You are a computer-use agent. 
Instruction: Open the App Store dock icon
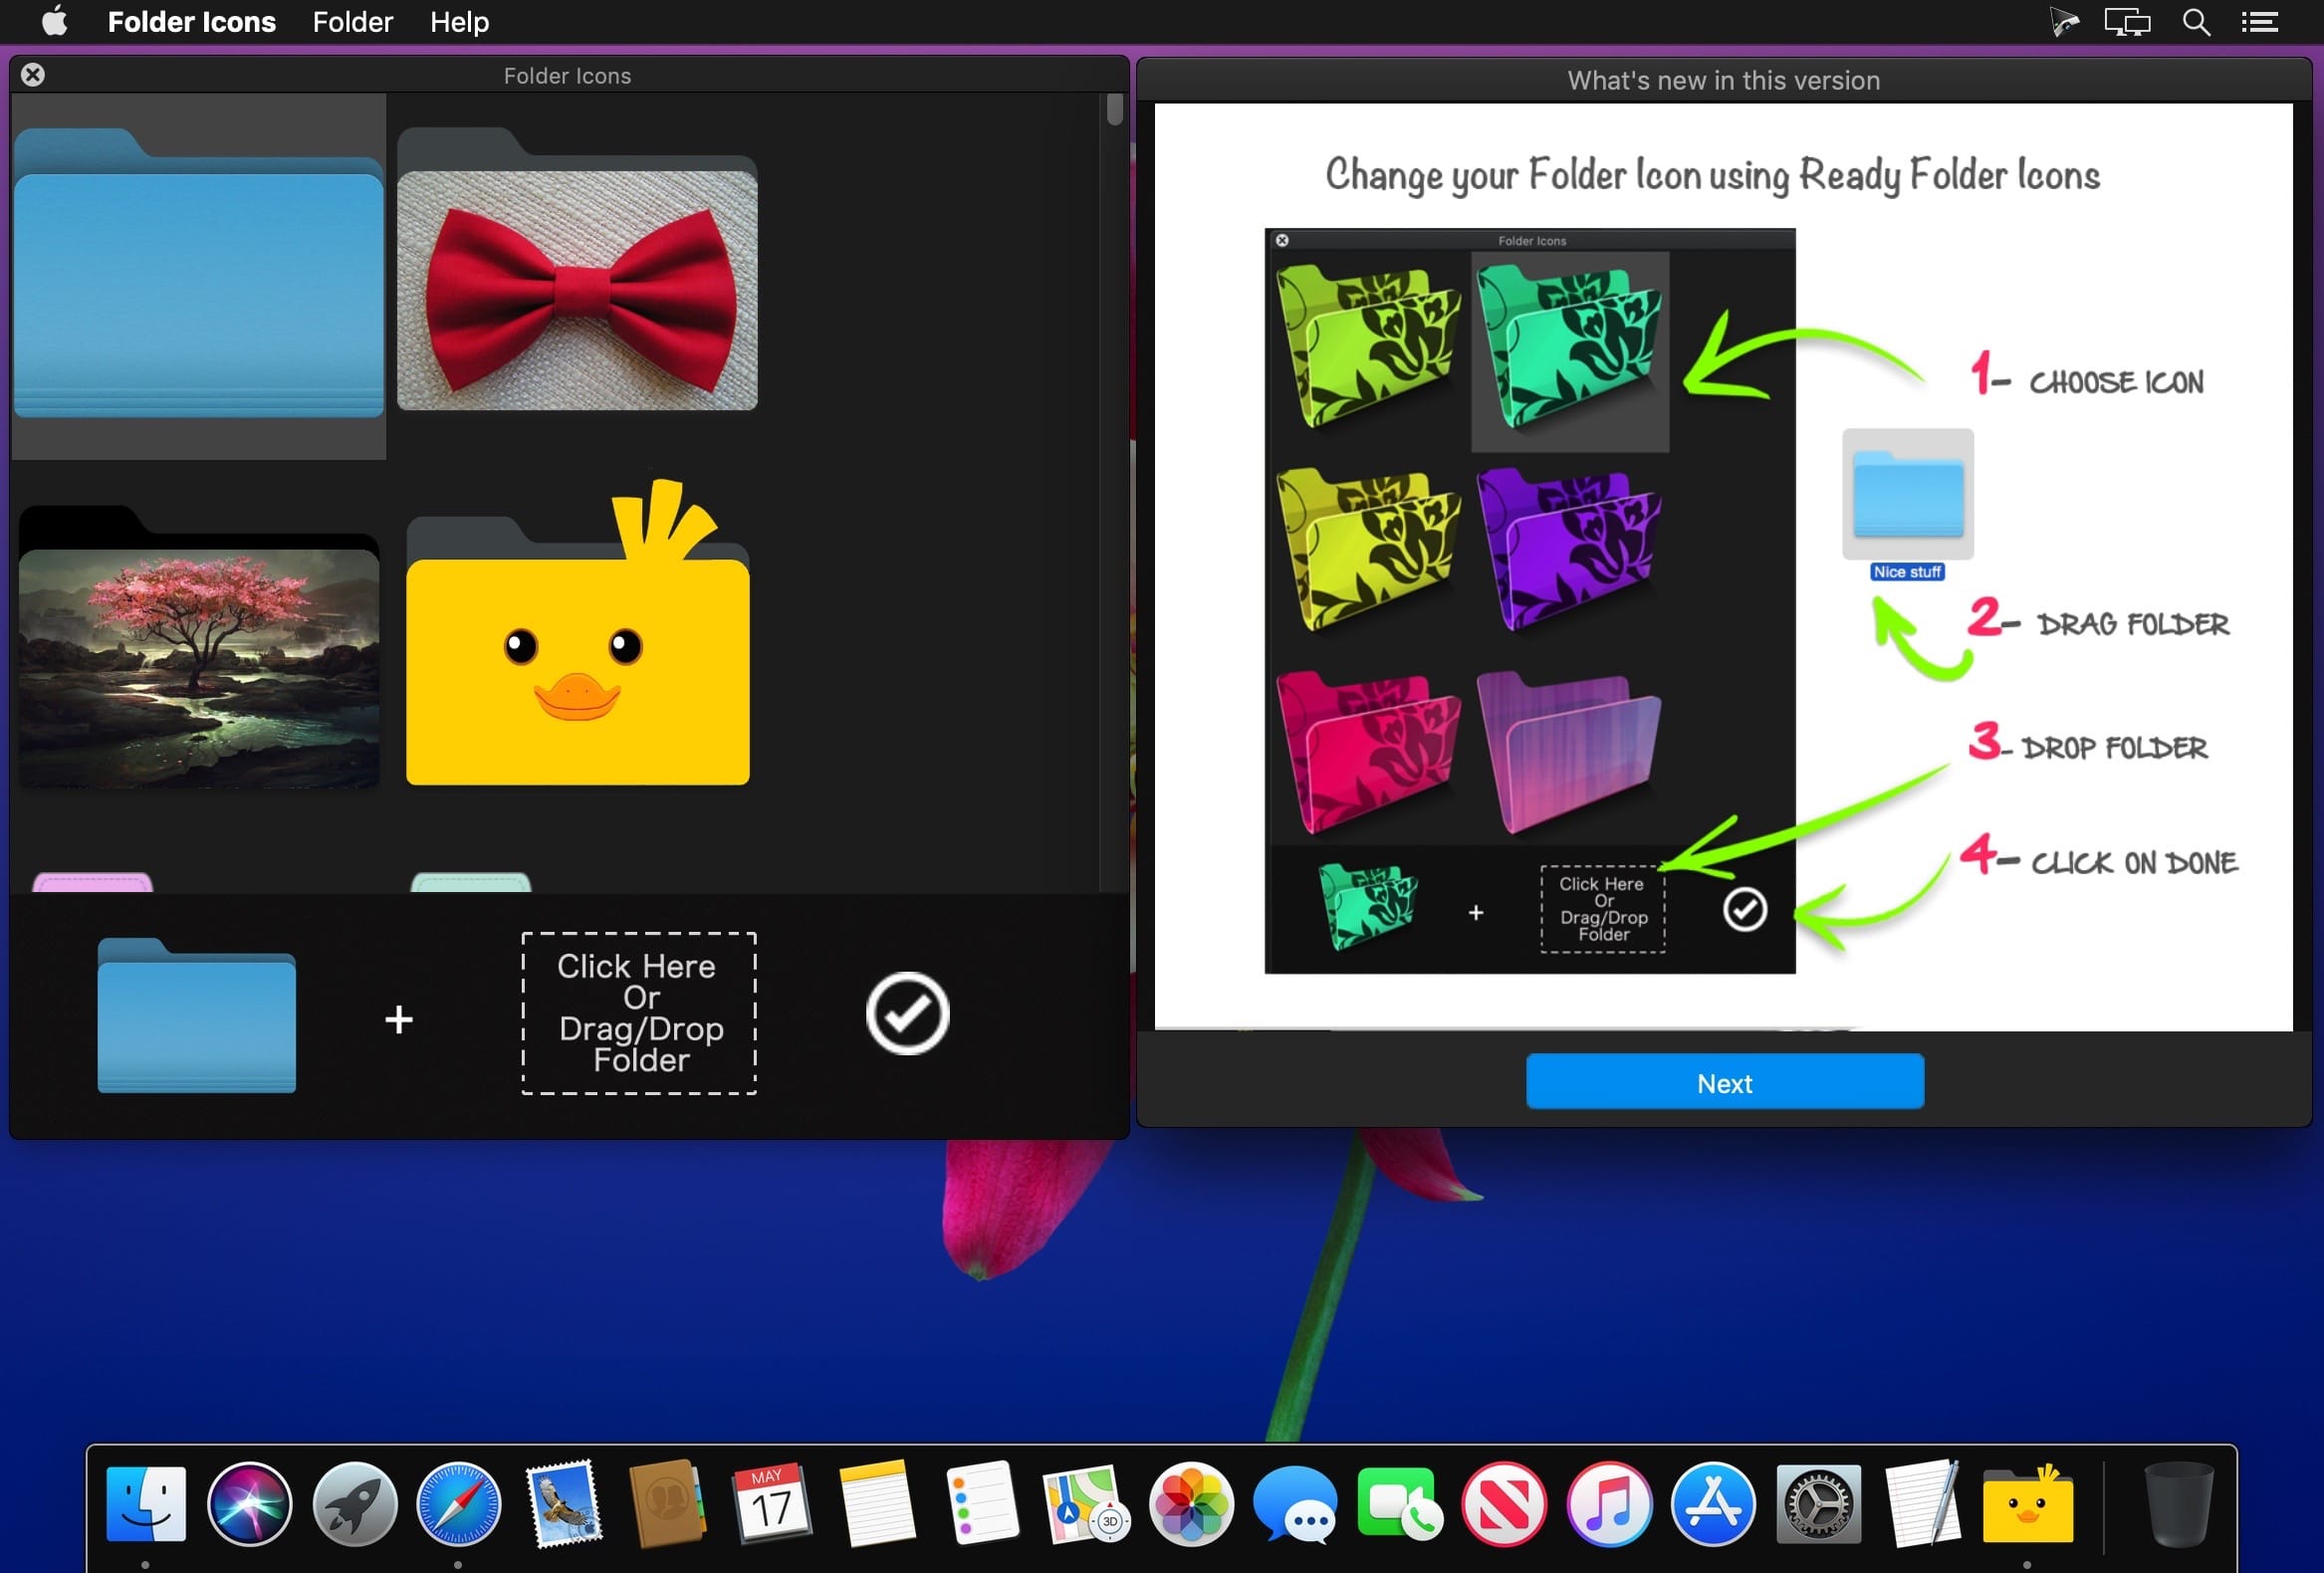pyautogui.click(x=1712, y=1503)
